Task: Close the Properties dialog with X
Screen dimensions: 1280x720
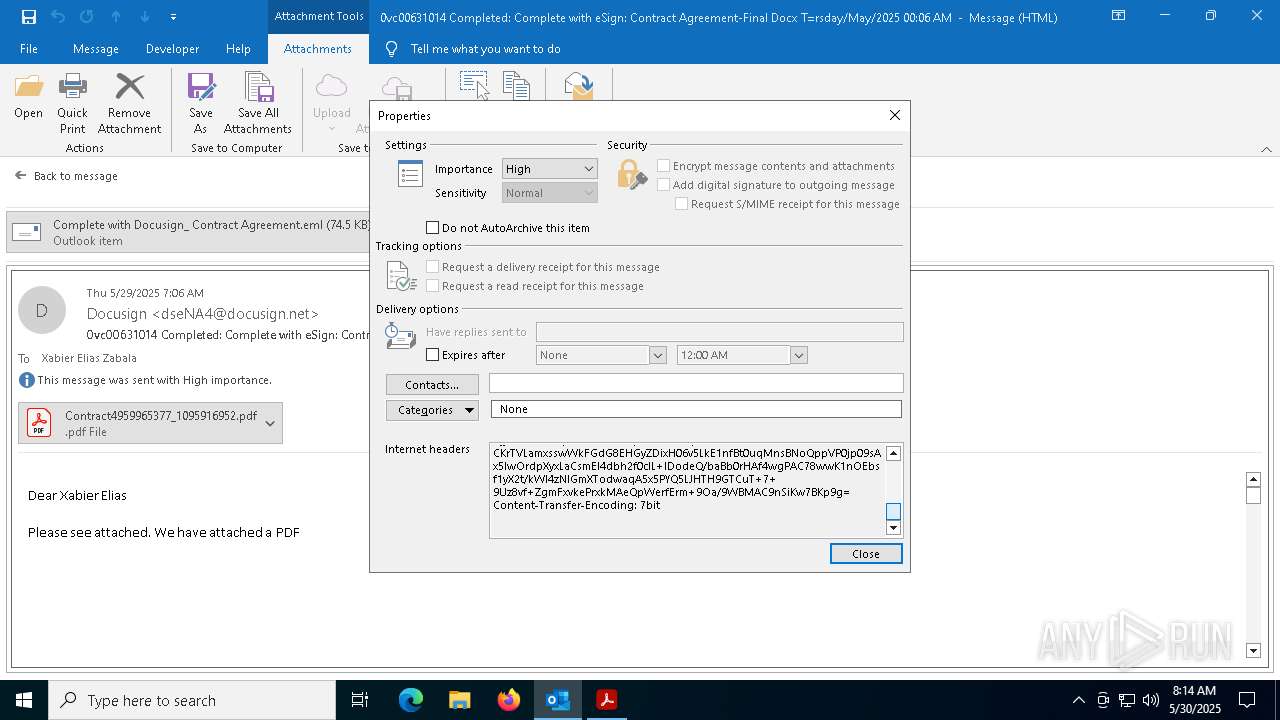Action: pos(895,115)
